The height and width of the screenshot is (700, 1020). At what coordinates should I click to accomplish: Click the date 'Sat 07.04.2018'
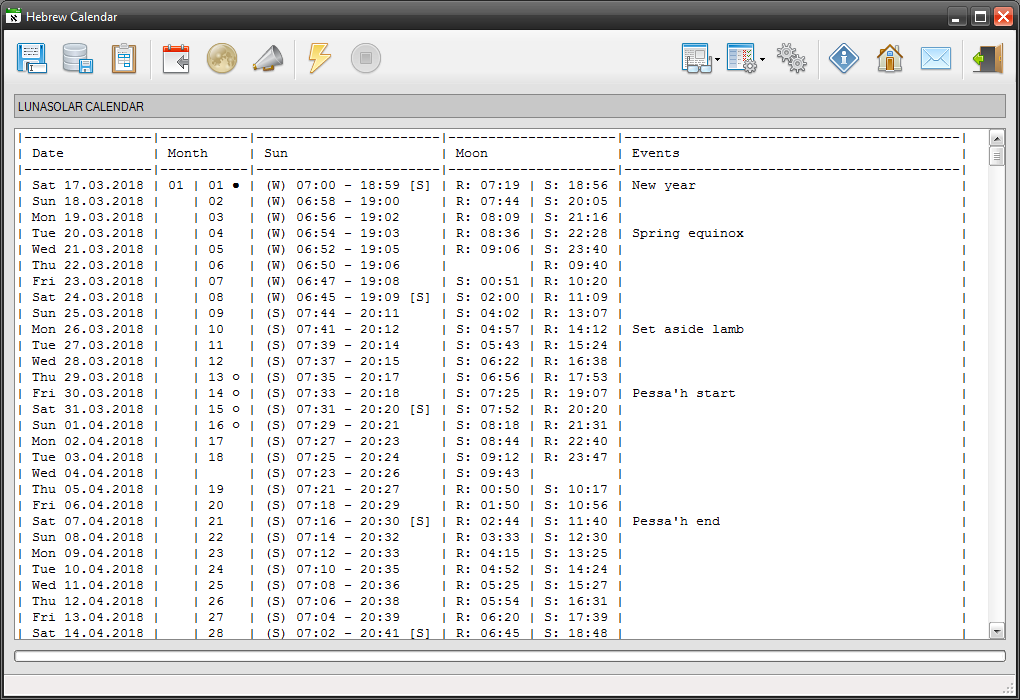point(88,521)
